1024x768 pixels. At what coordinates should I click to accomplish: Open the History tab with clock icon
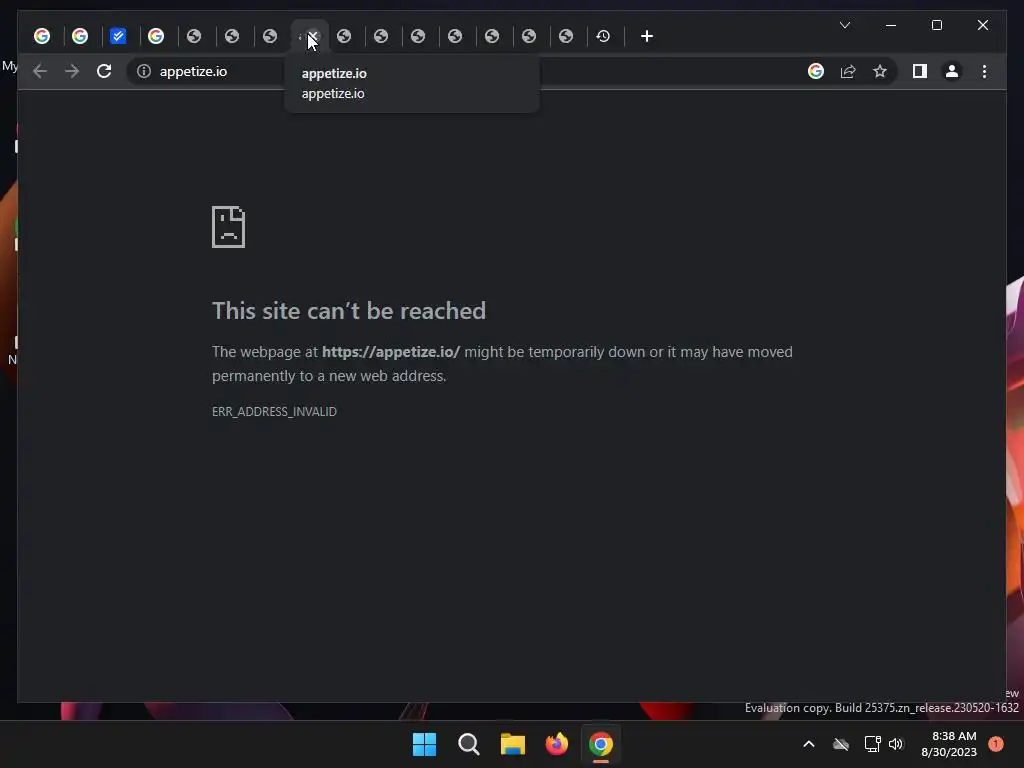[x=603, y=36]
